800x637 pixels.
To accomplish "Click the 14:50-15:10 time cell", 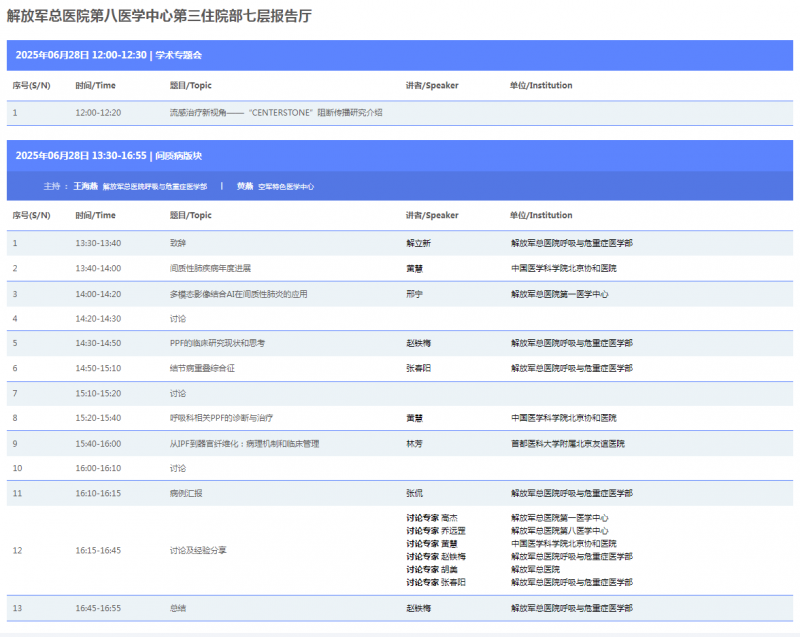I will (98, 368).
